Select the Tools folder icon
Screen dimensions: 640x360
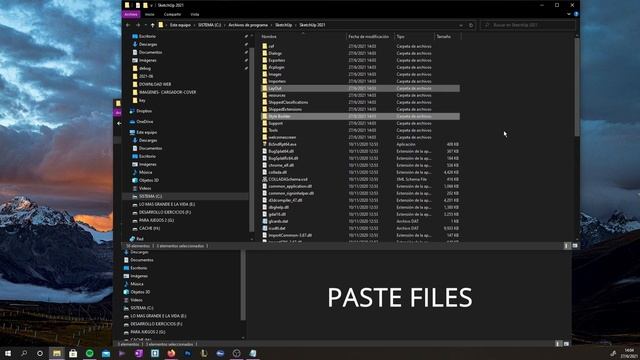point(264,130)
